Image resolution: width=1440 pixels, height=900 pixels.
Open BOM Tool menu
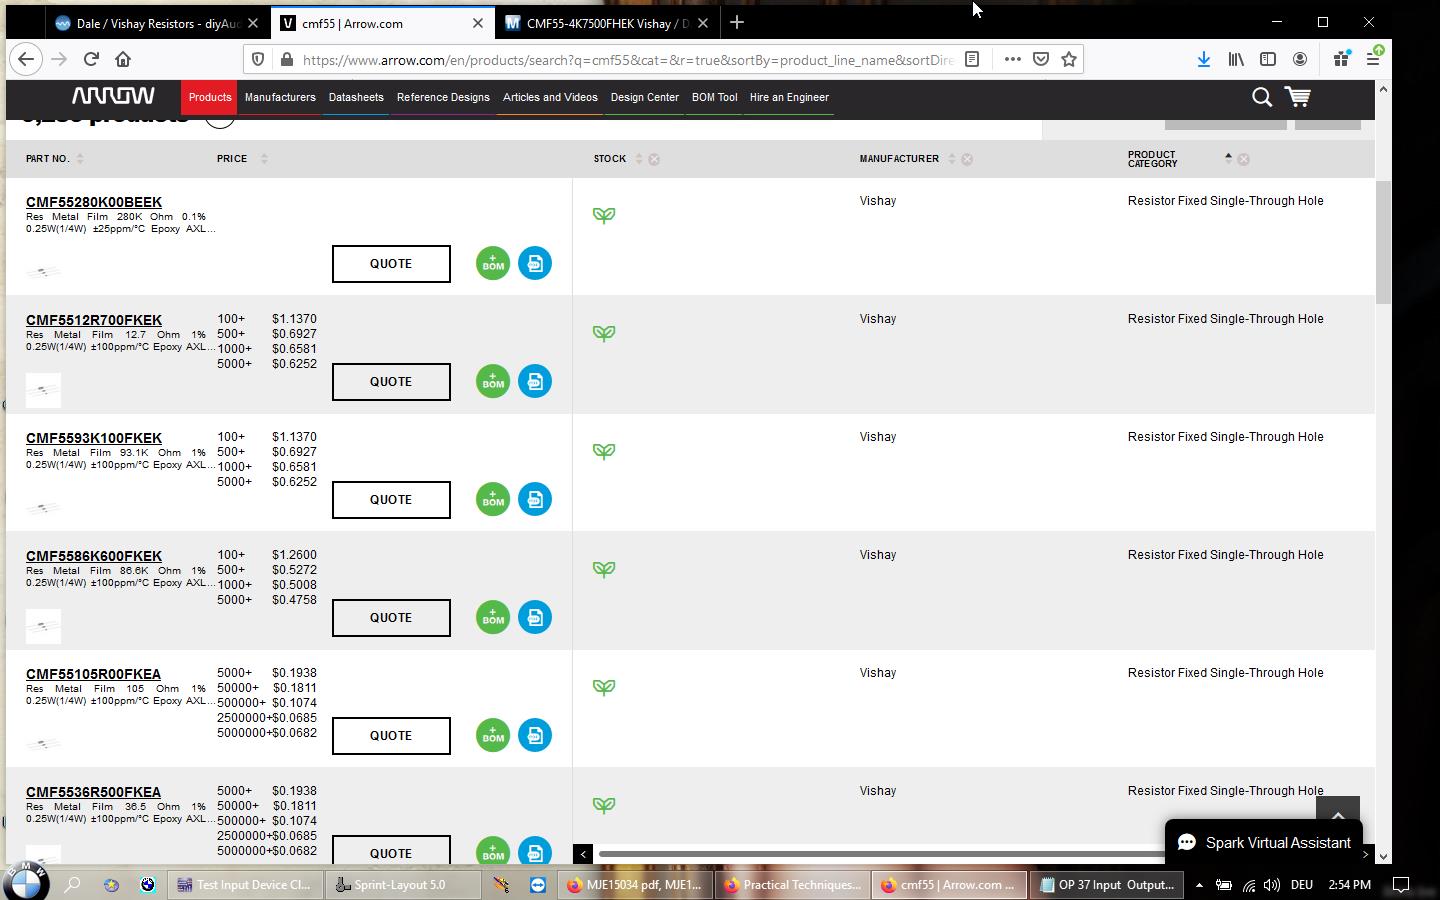point(714,97)
